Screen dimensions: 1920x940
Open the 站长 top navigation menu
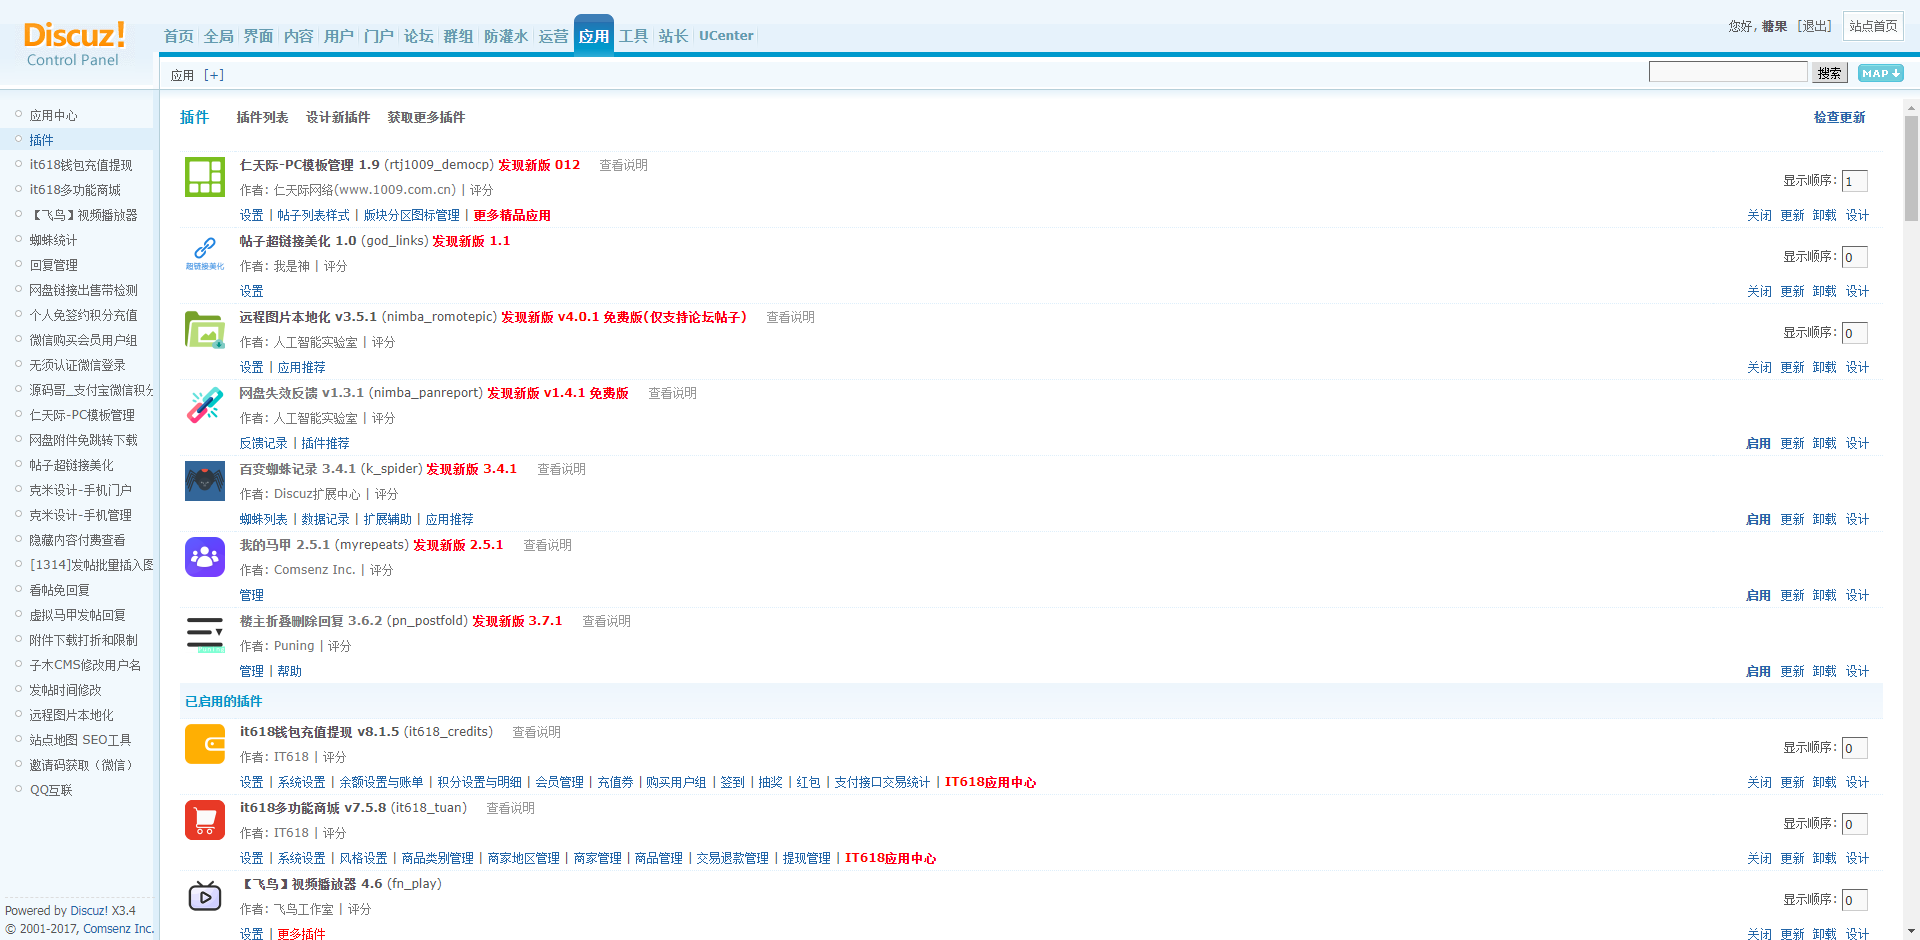673,36
